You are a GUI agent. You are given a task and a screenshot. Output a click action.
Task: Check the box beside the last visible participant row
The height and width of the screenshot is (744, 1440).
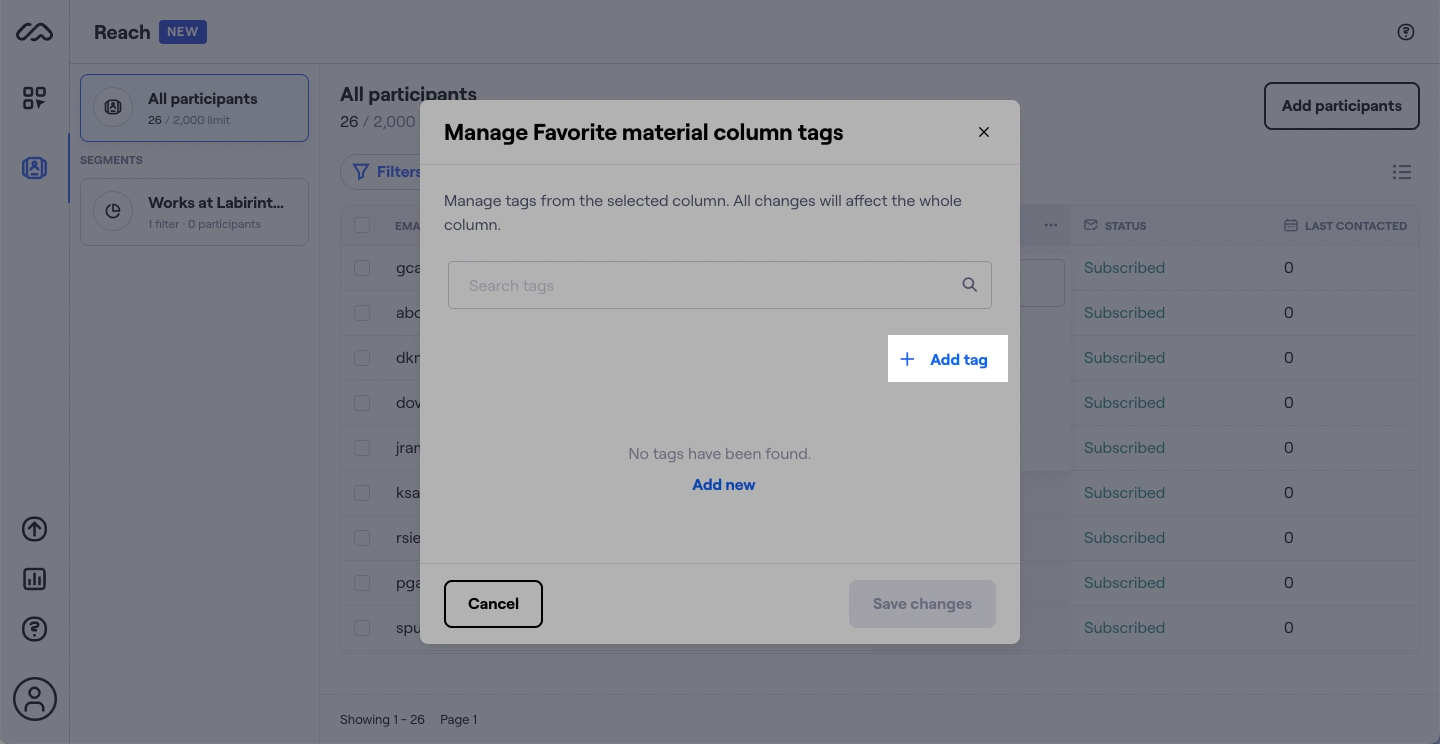coord(361,627)
